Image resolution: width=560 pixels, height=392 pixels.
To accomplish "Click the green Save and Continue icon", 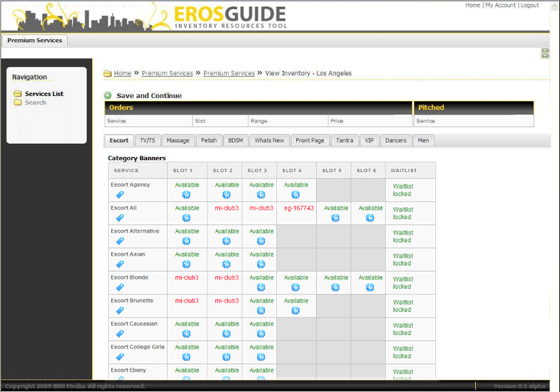I will click(108, 95).
